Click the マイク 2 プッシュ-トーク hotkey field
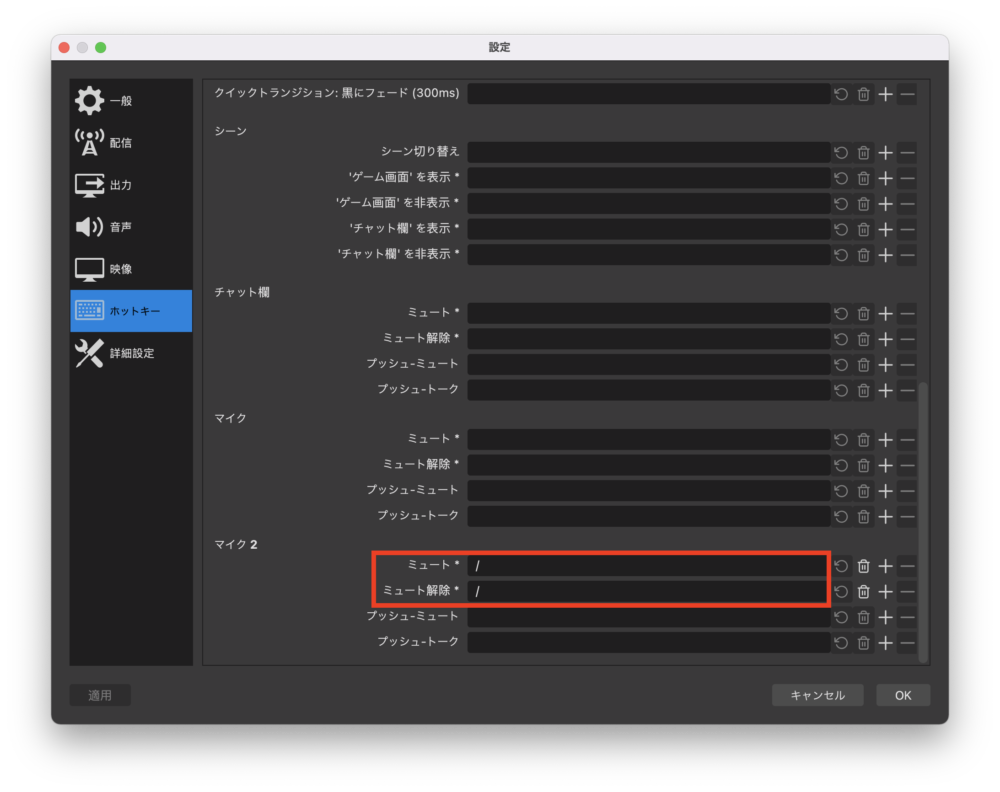Viewport: 1000px width, 792px height. (648, 643)
